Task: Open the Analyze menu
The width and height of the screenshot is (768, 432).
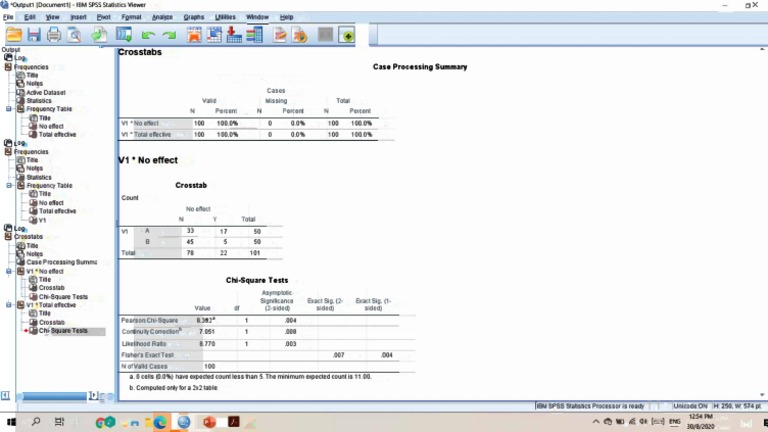Action: 162,17
